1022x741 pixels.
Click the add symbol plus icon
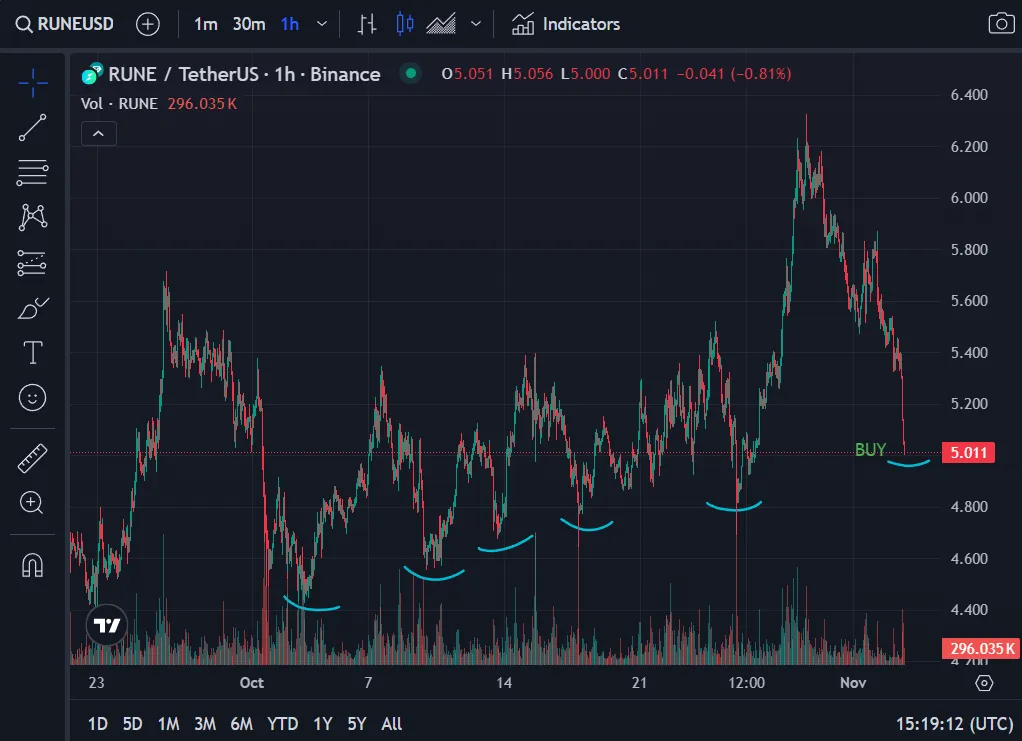[148, 24]
